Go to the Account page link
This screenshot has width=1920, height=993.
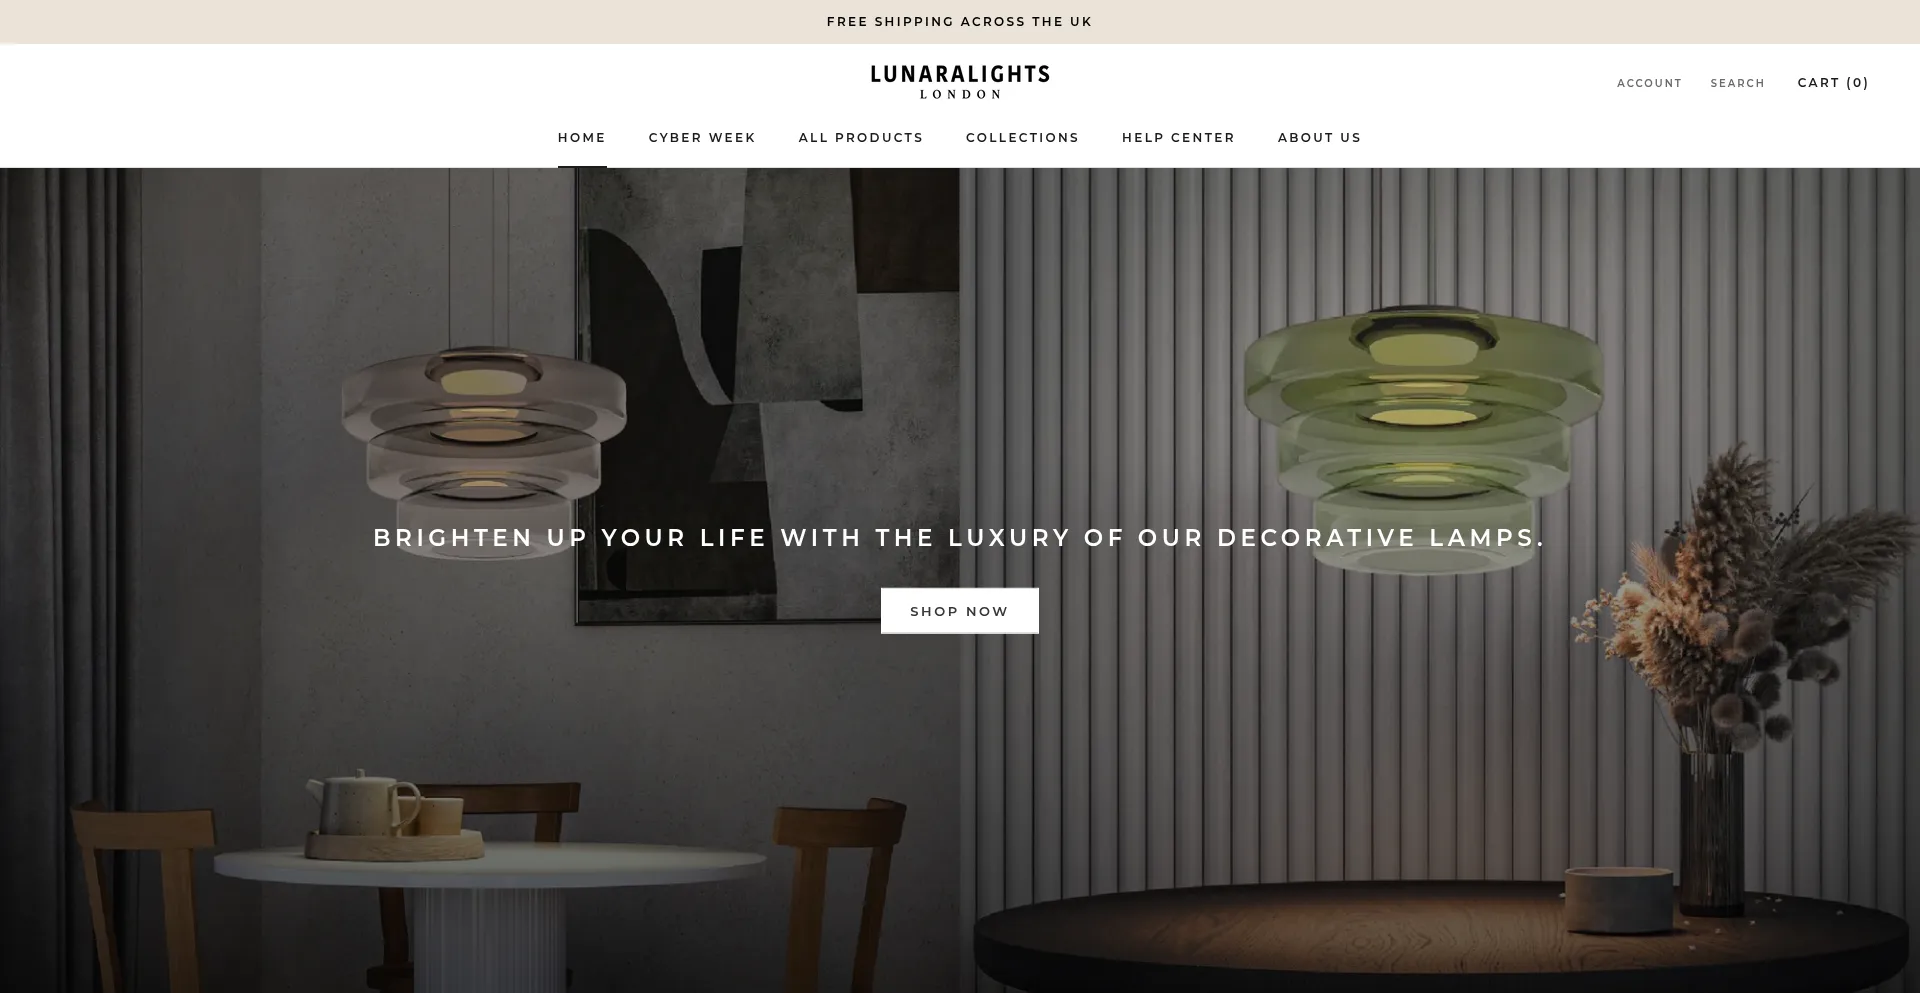click(x=1649, y=83)
